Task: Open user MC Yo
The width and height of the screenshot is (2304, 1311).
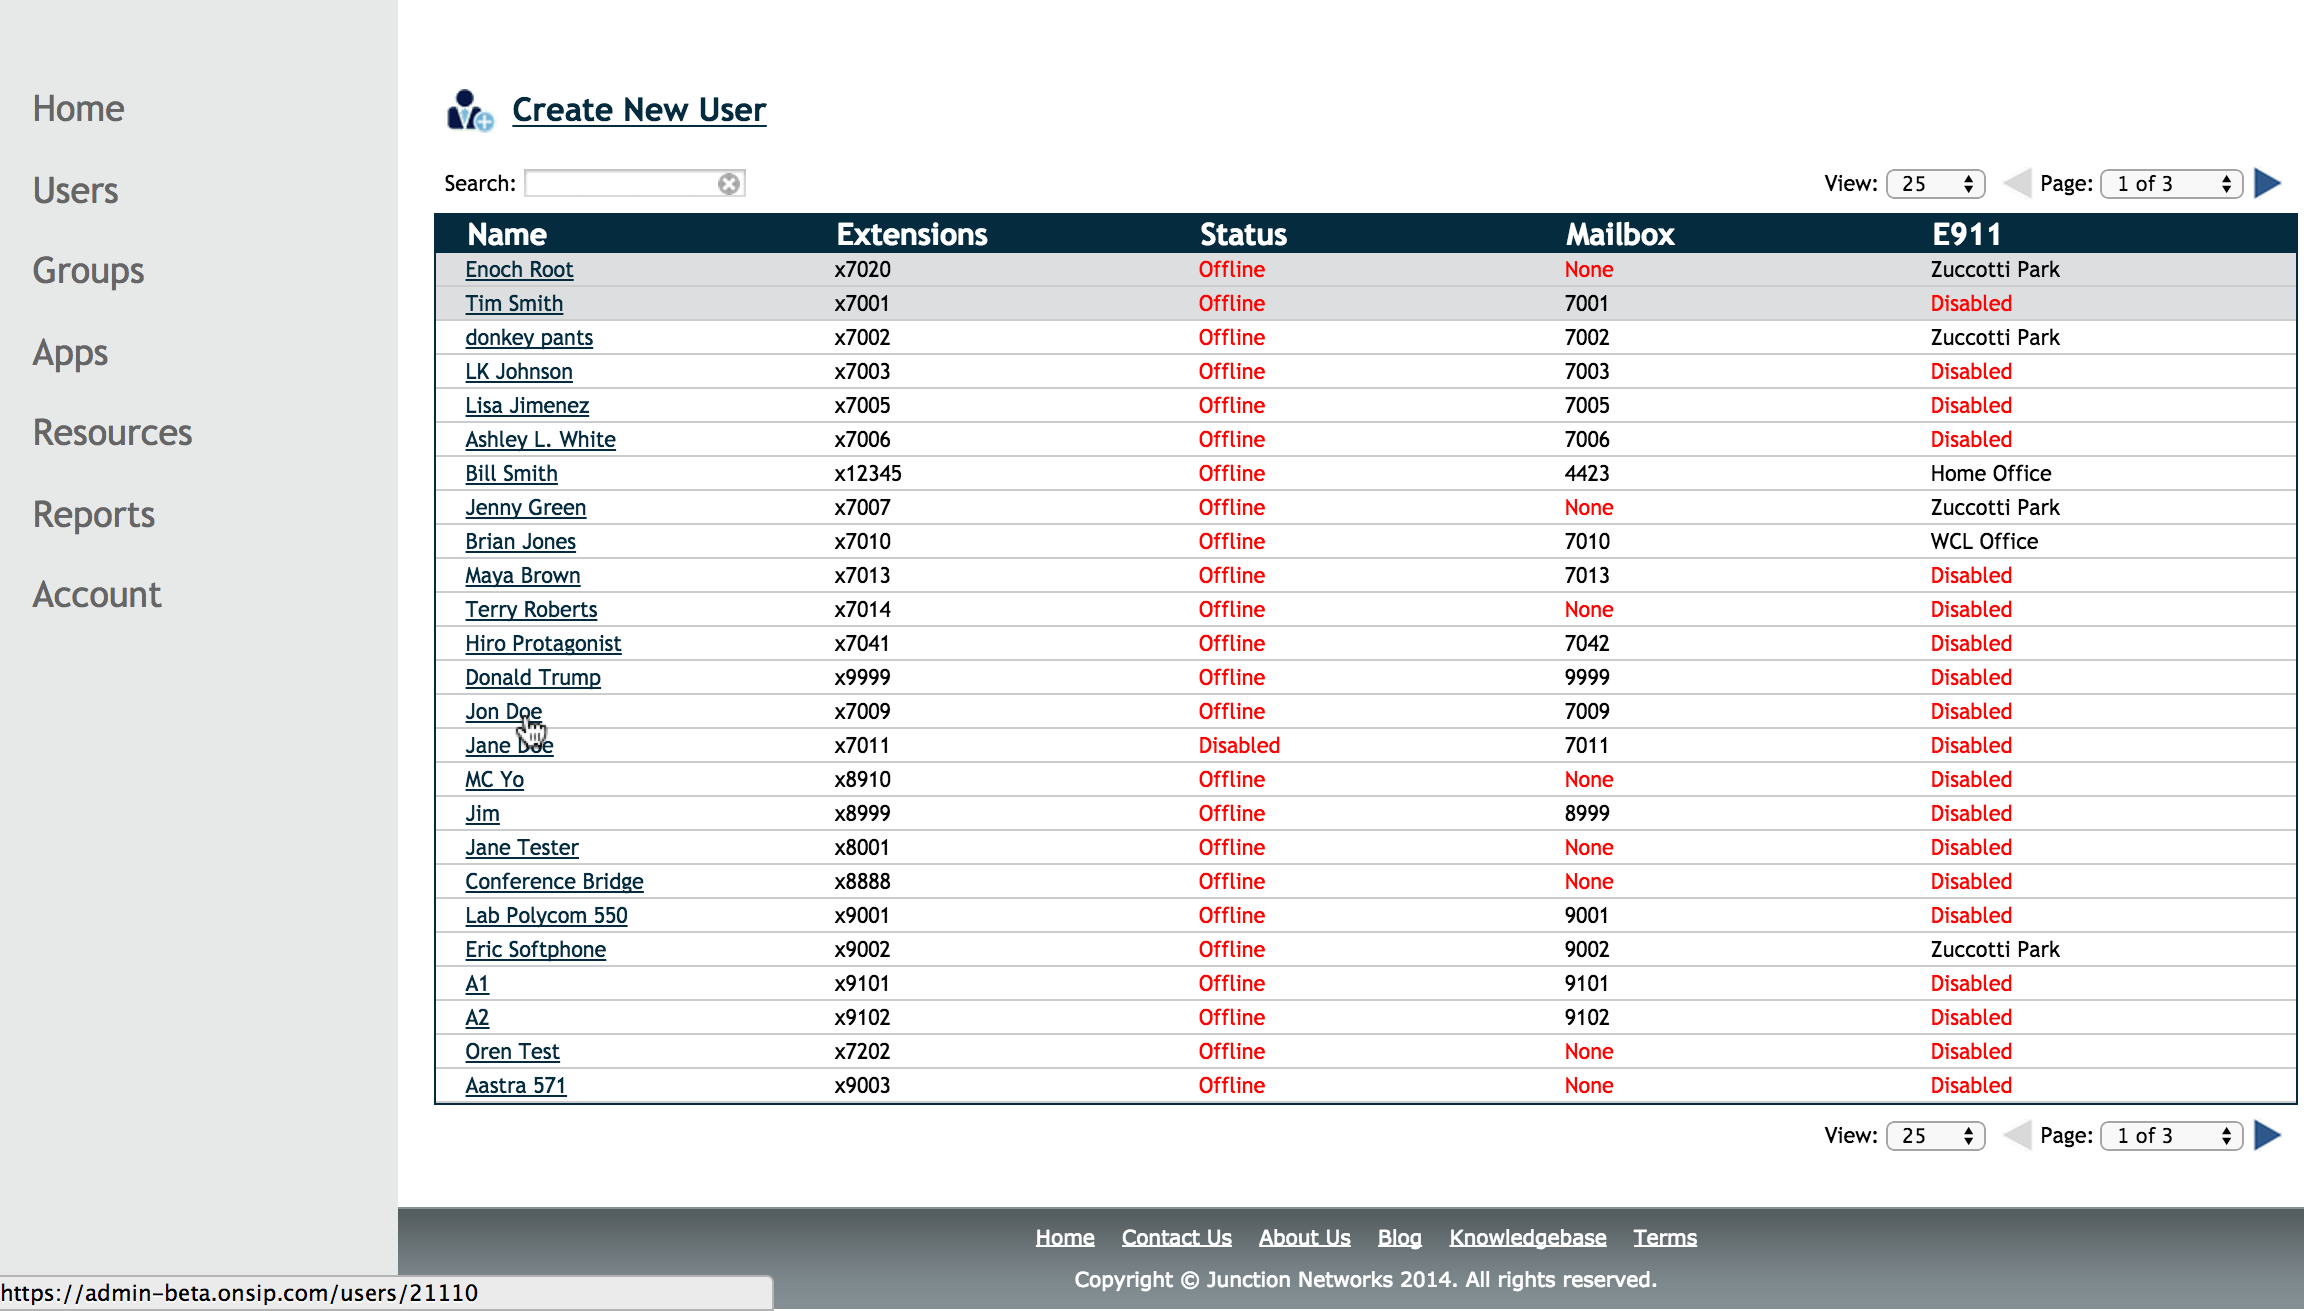Action: [x=494, y=780]
